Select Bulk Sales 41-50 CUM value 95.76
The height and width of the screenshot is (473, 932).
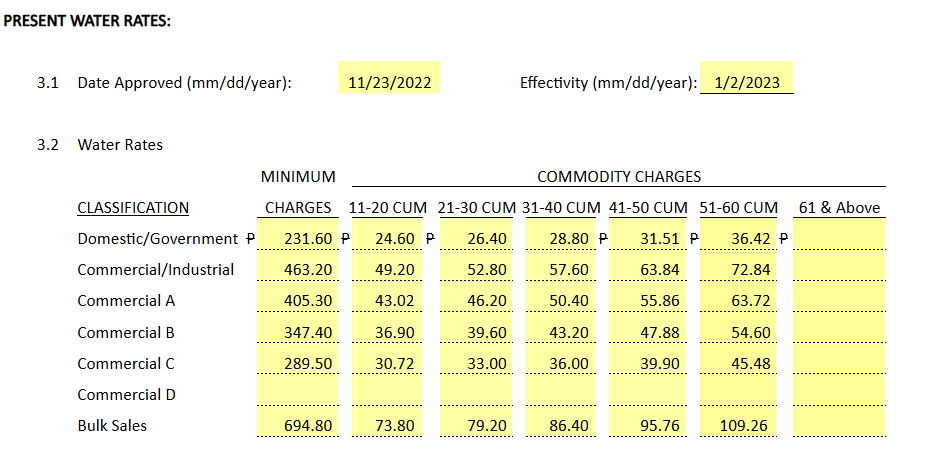pos(647,421)
